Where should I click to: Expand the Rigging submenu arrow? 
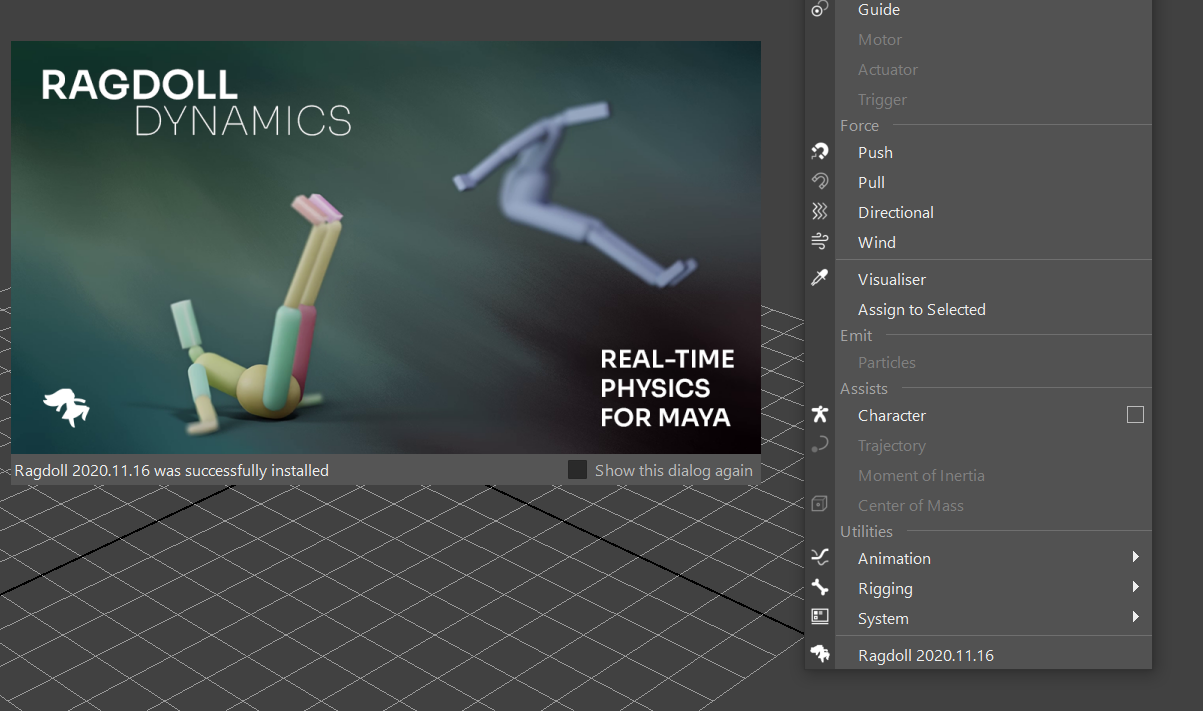tap(1136, 587)
